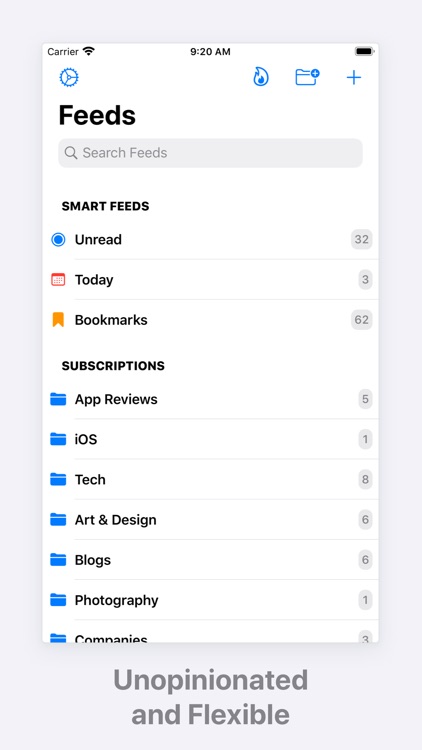Screen dimensions: 422x750
Task: Open the Tech folder
Action: point(211,479)
